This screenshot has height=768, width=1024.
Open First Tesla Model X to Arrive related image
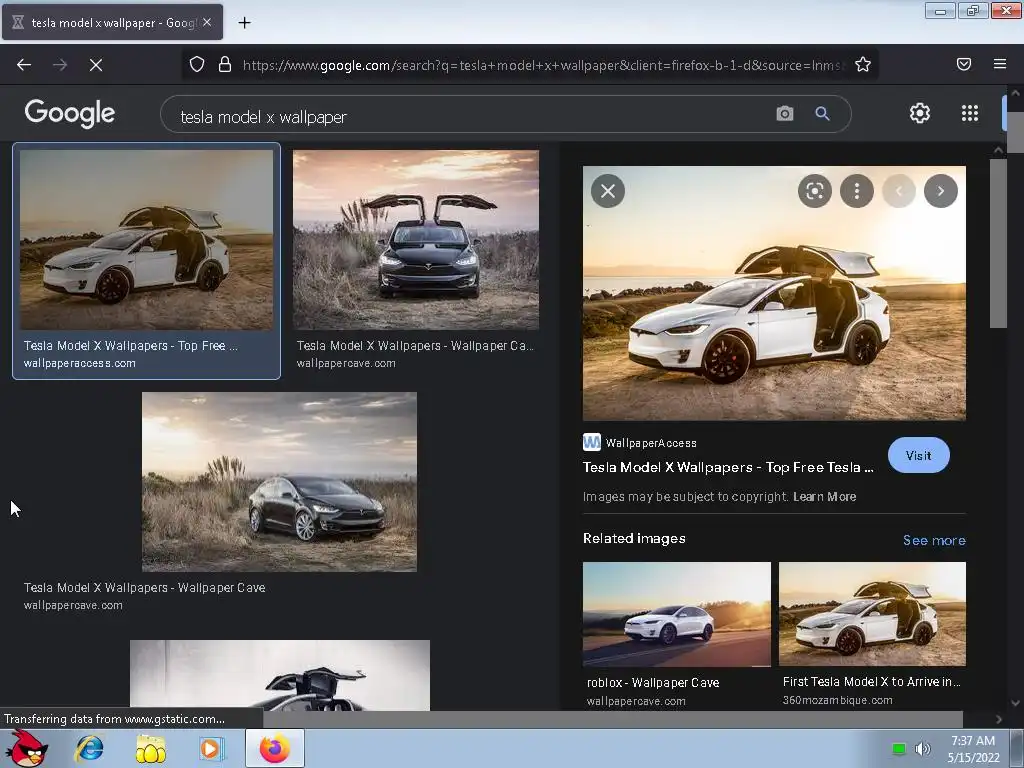[872, 614]
